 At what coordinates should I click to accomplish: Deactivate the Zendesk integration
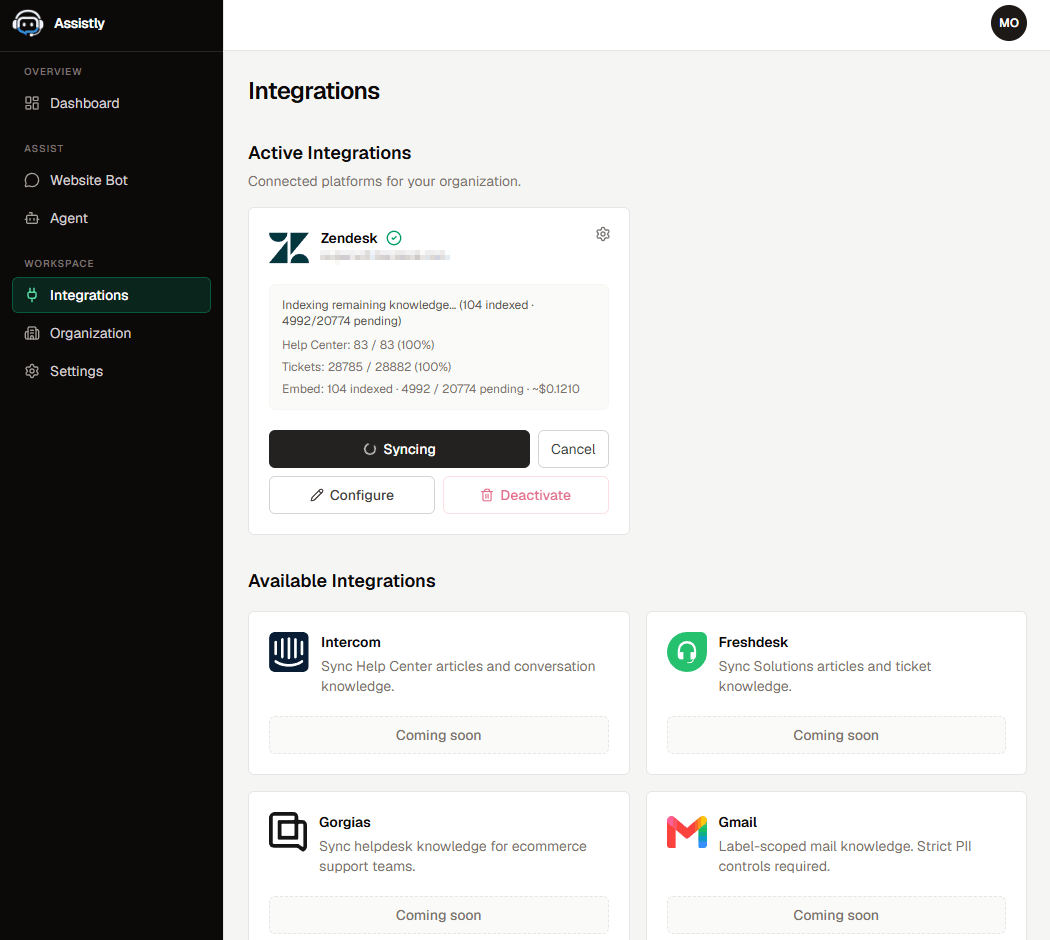[x=526, y=495]
